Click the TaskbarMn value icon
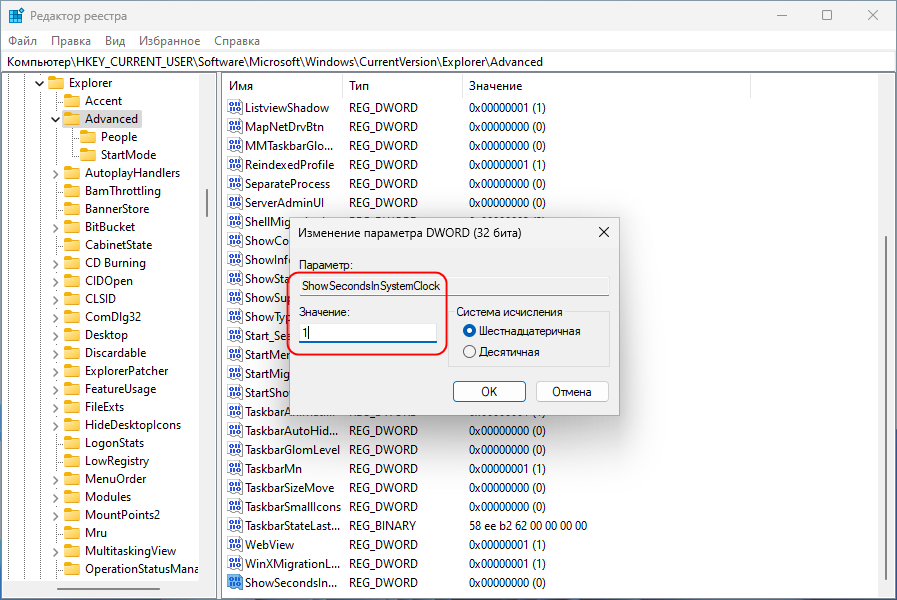897x600 pixels. coord(235,468)
